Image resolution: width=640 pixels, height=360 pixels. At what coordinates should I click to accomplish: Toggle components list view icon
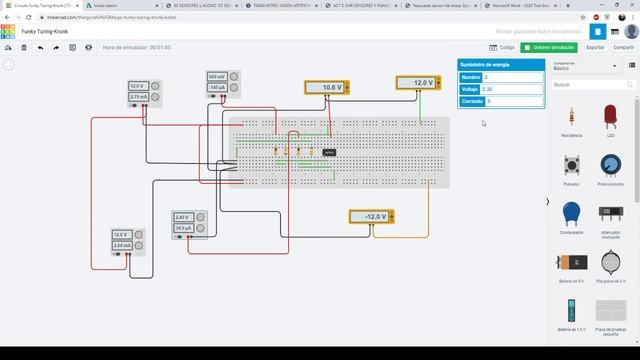(632, 65)
